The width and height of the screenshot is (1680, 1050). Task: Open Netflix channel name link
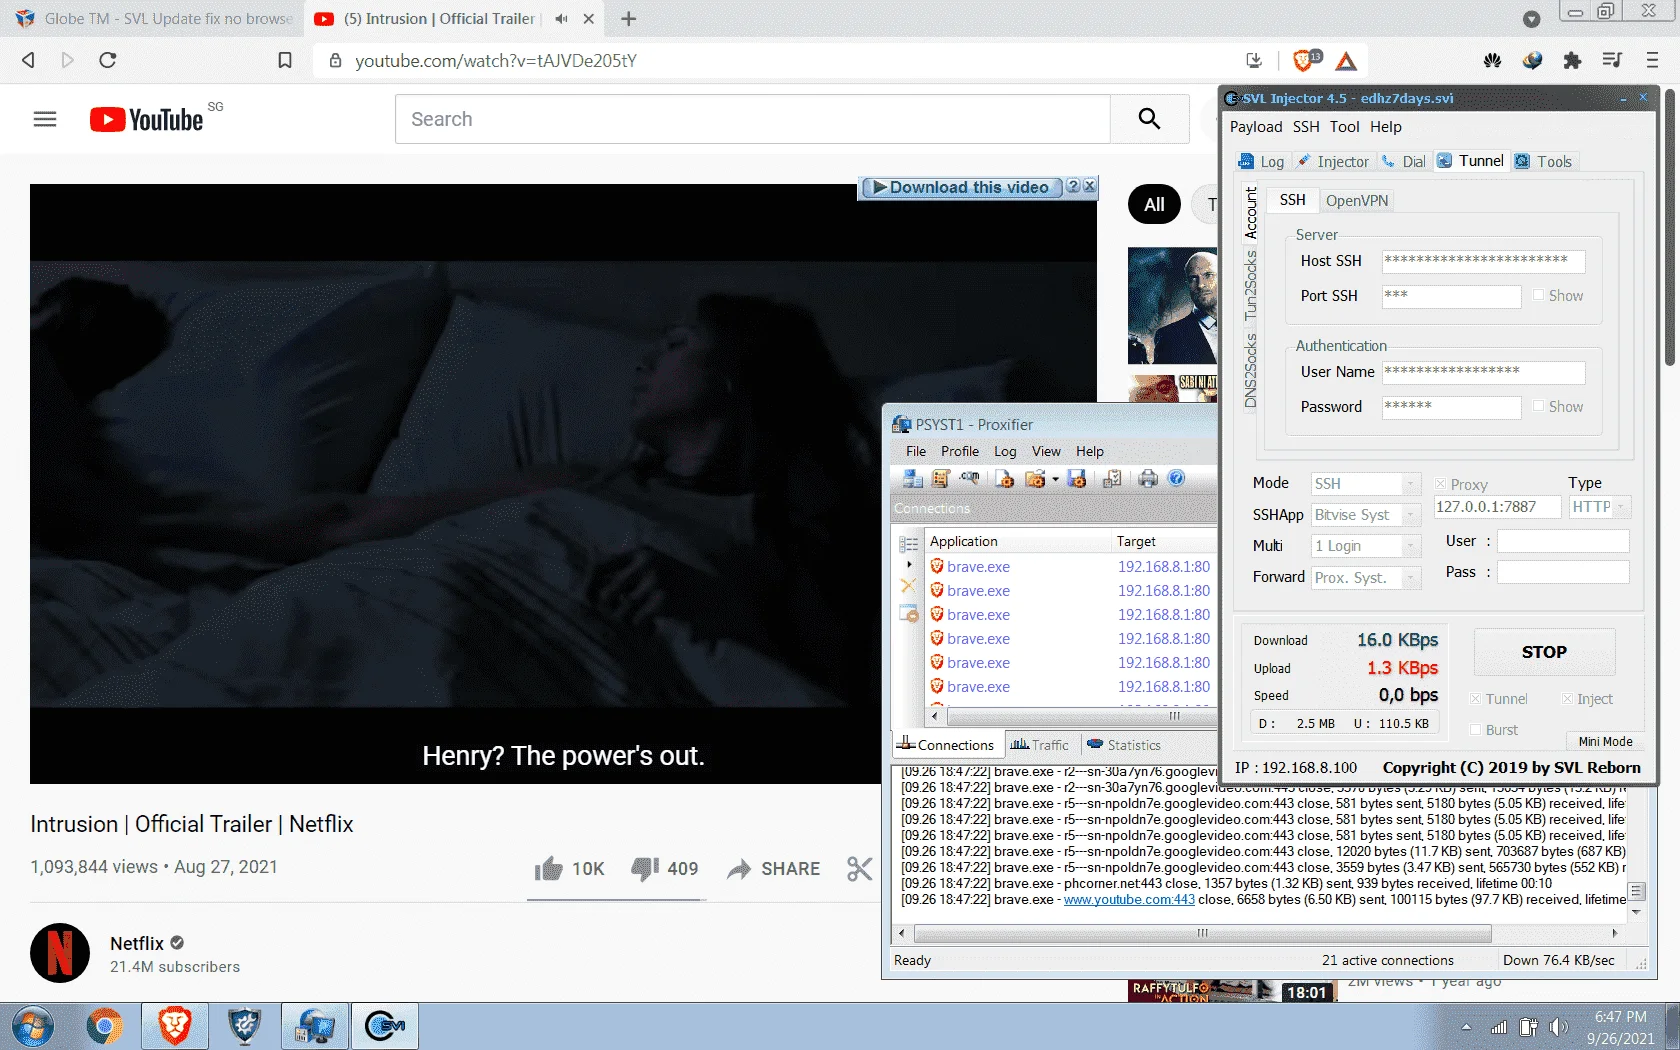point(137,943)
